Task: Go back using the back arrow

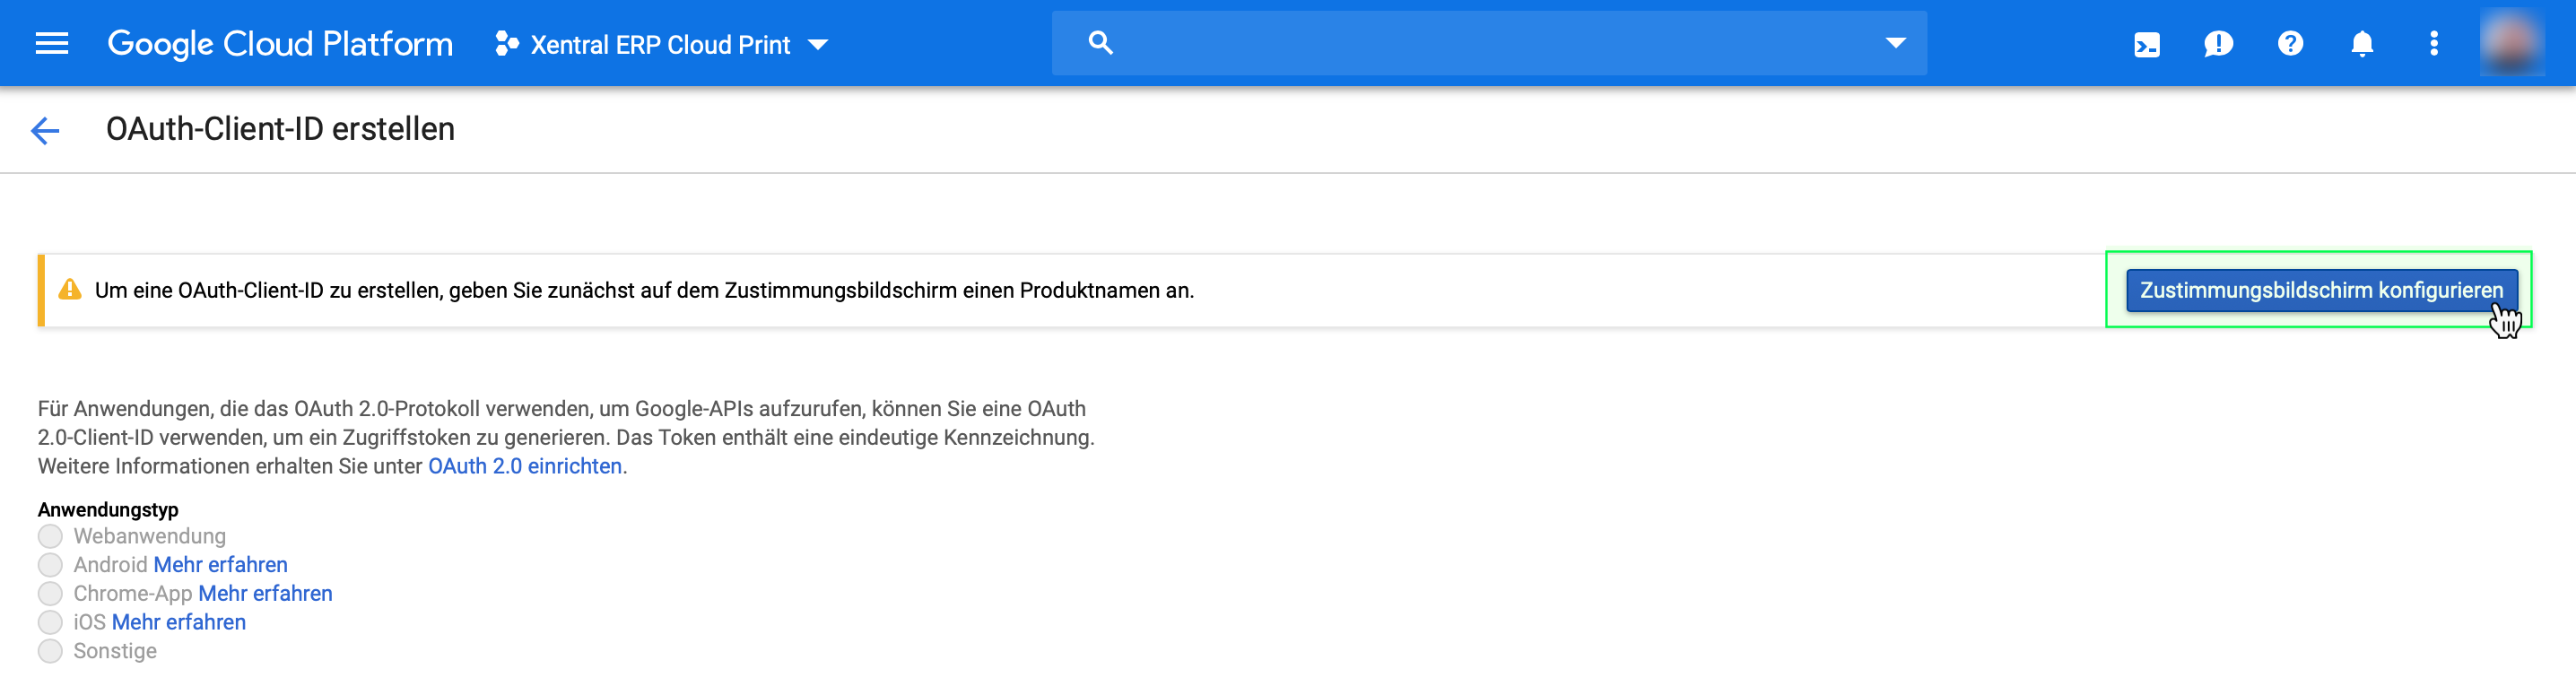Action: tap(46, 130)
